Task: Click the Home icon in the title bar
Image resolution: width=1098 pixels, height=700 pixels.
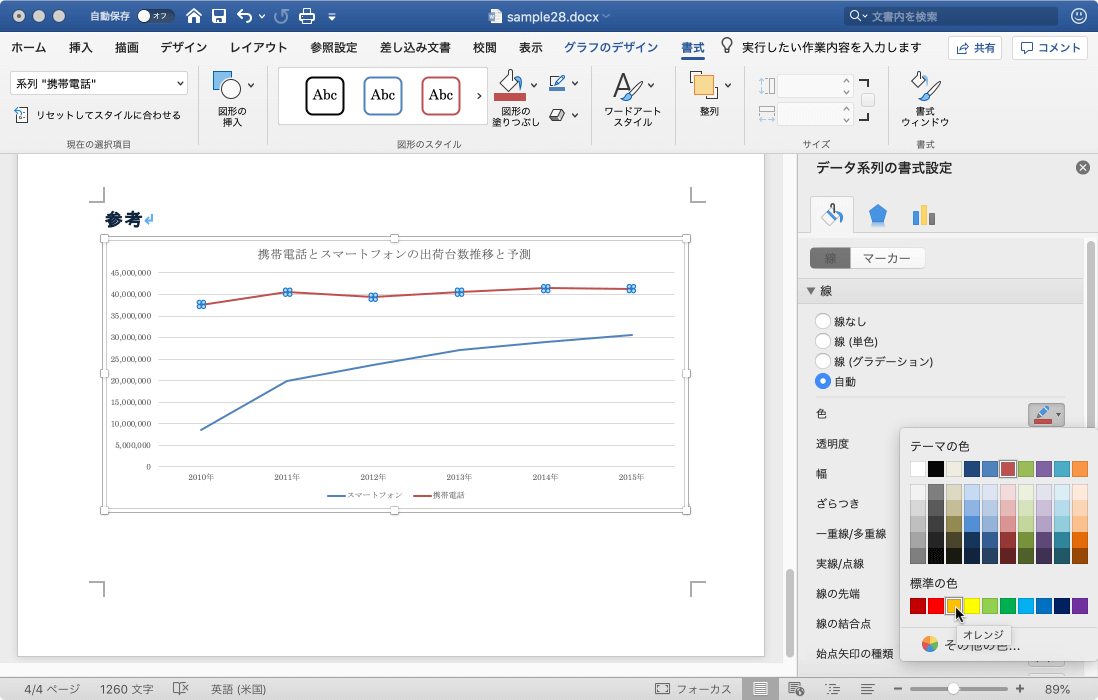Action: coord(193,16)
